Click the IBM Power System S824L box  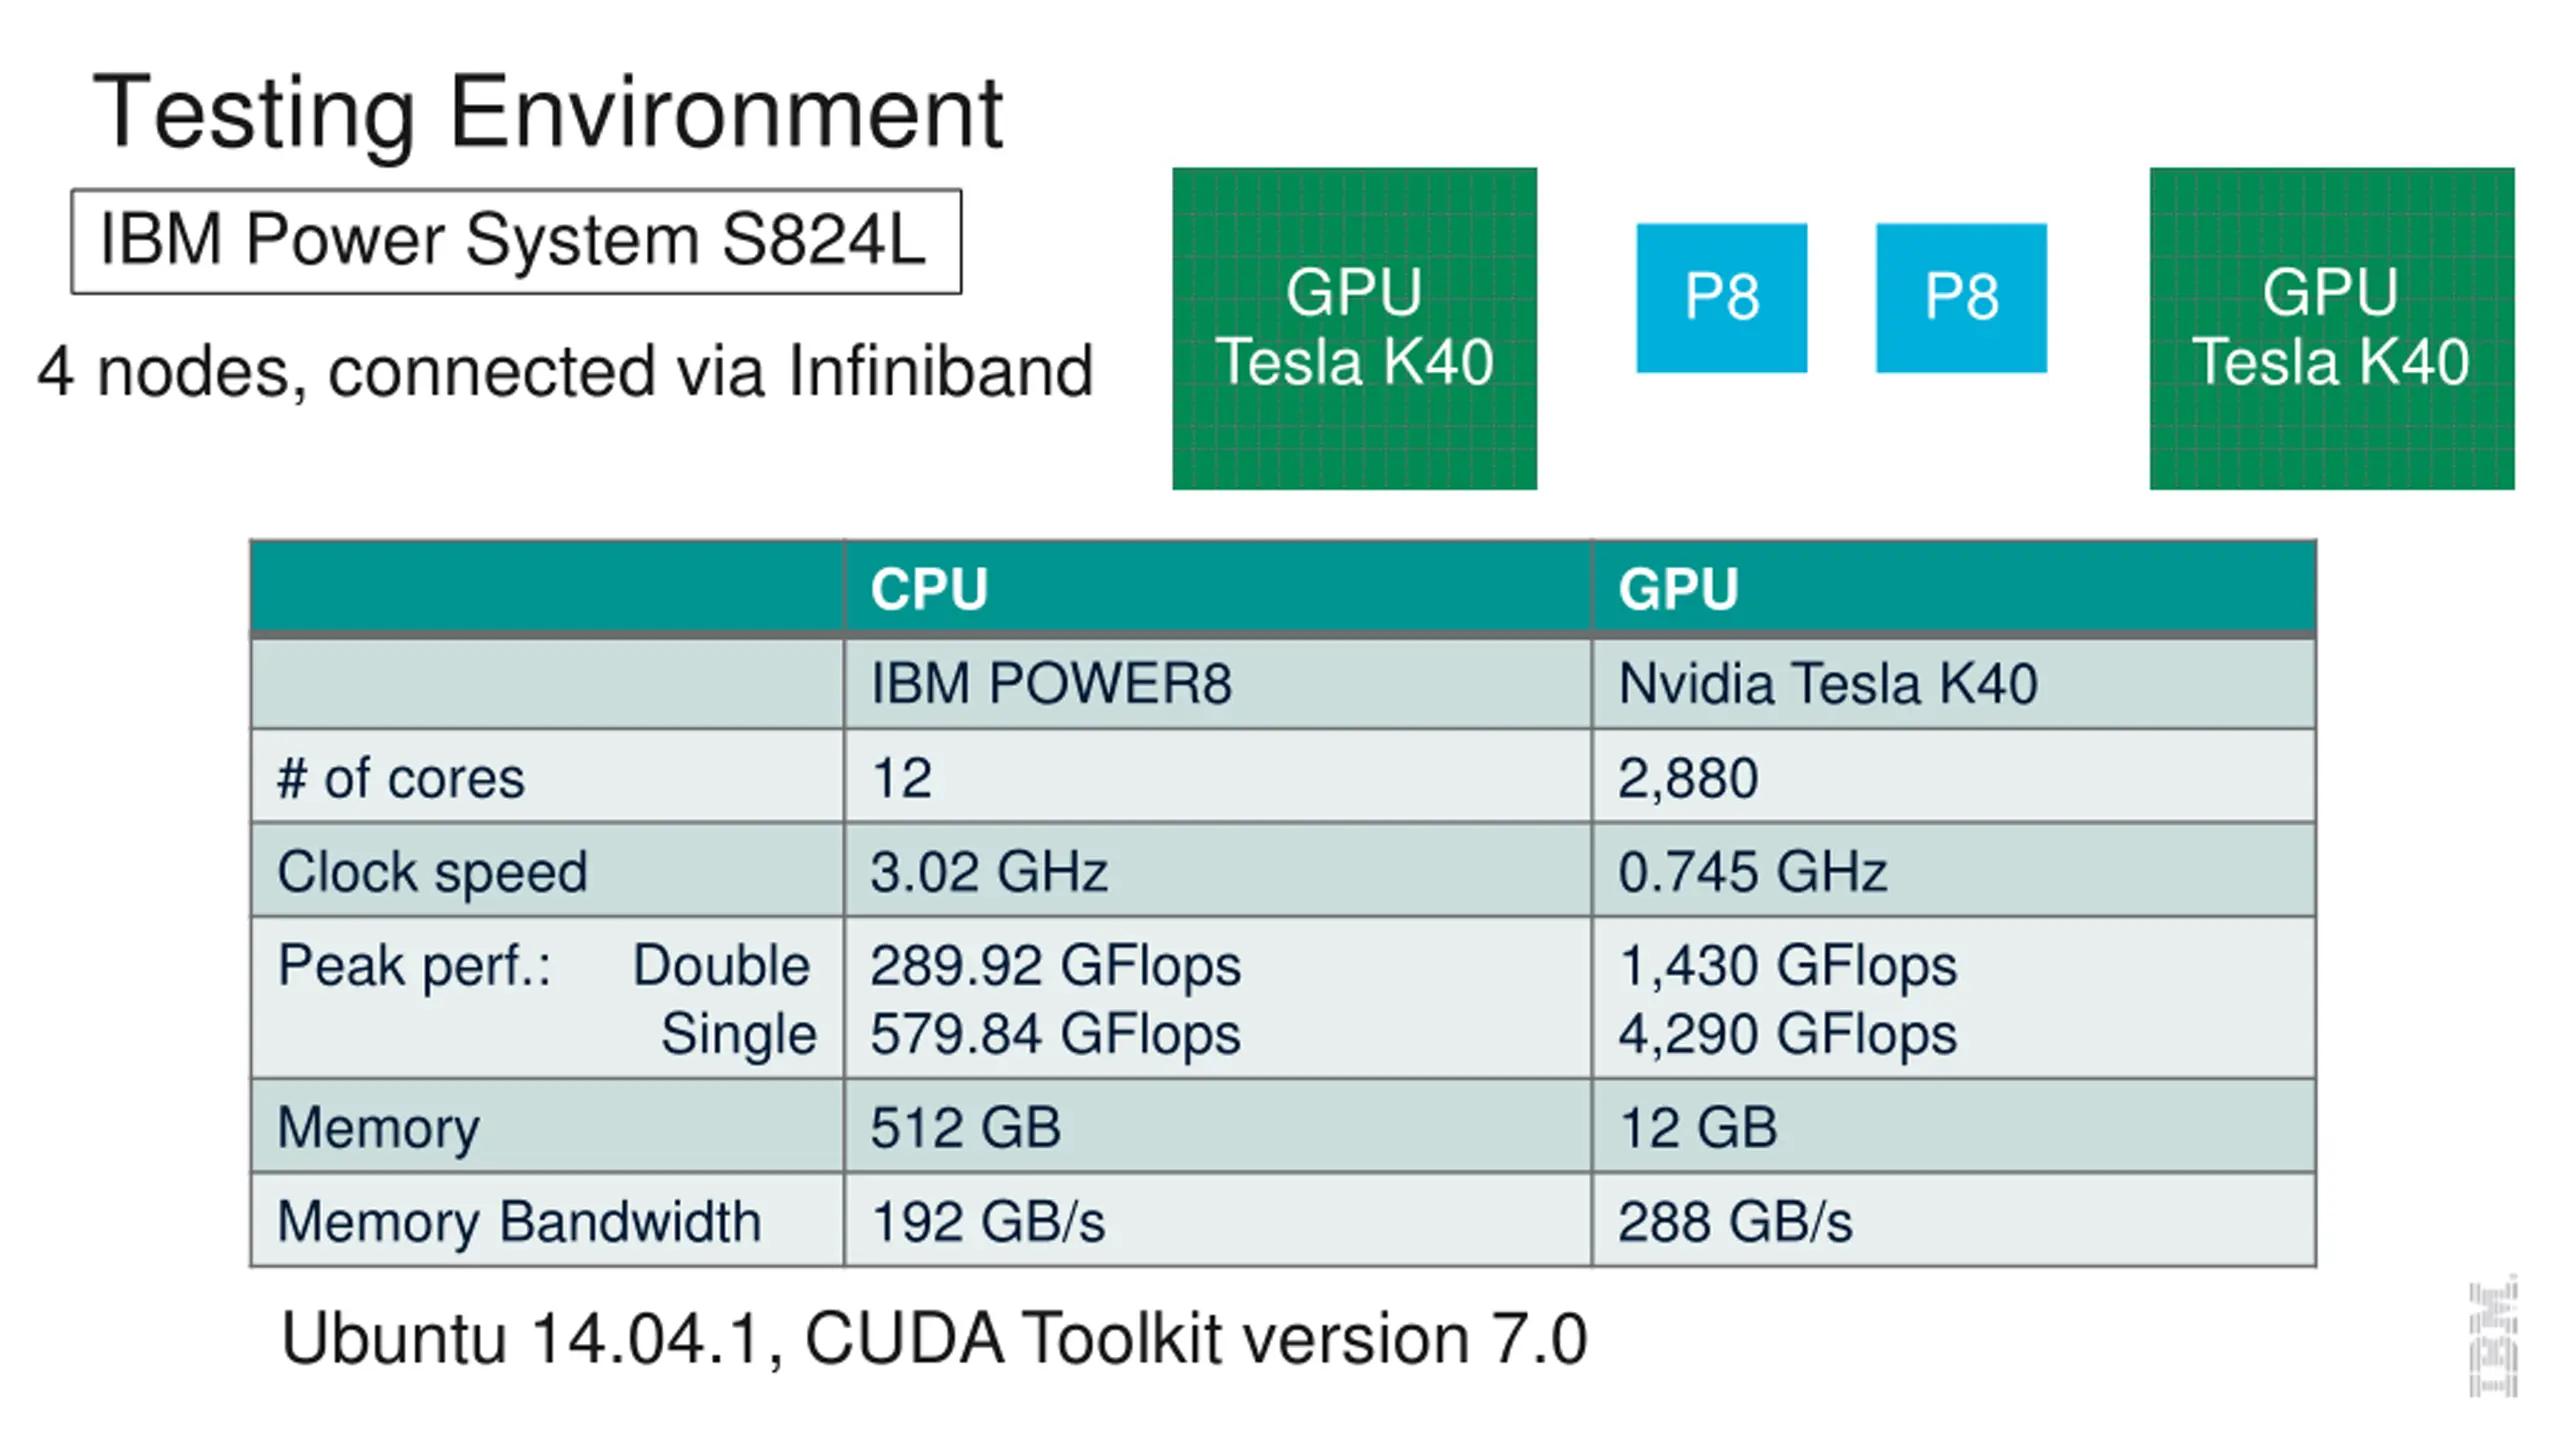[516, 241]
